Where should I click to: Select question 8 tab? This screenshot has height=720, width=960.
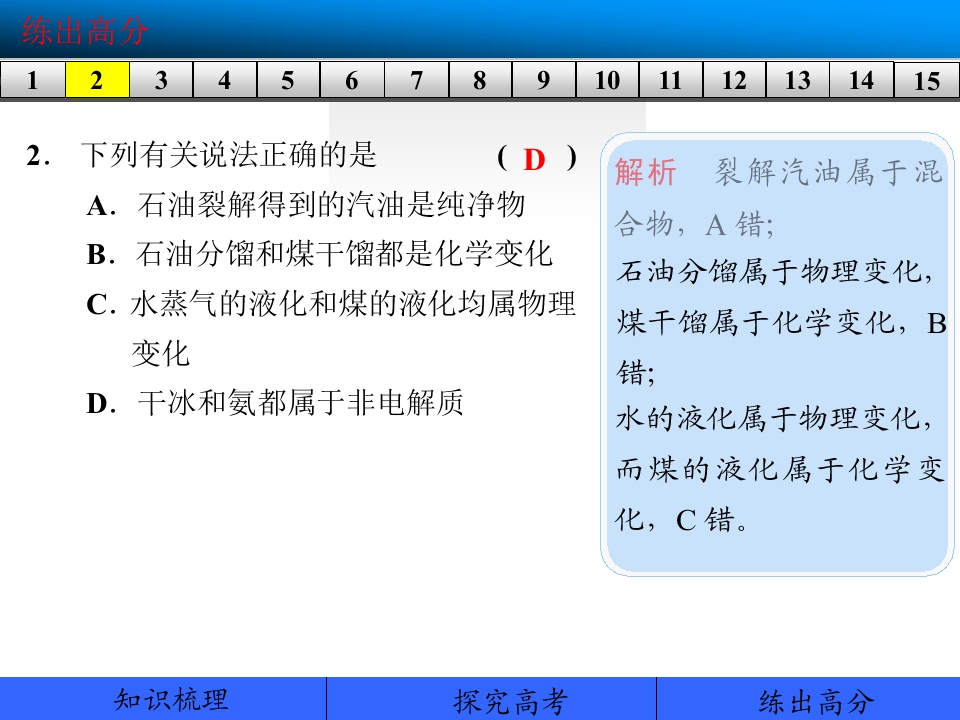click(x=480, y=80)
